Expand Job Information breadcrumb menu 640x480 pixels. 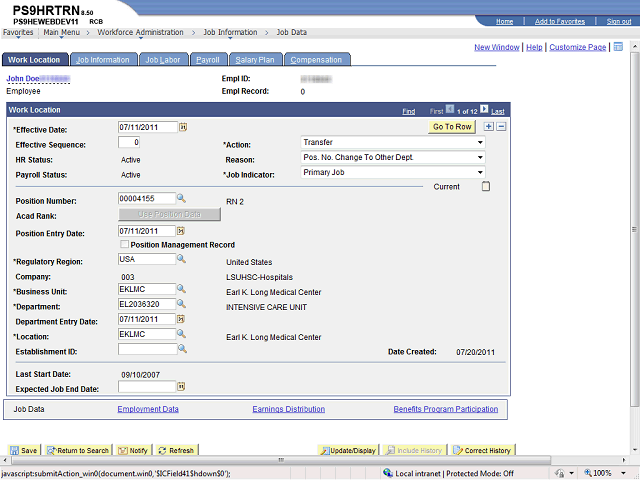(230, 32)
